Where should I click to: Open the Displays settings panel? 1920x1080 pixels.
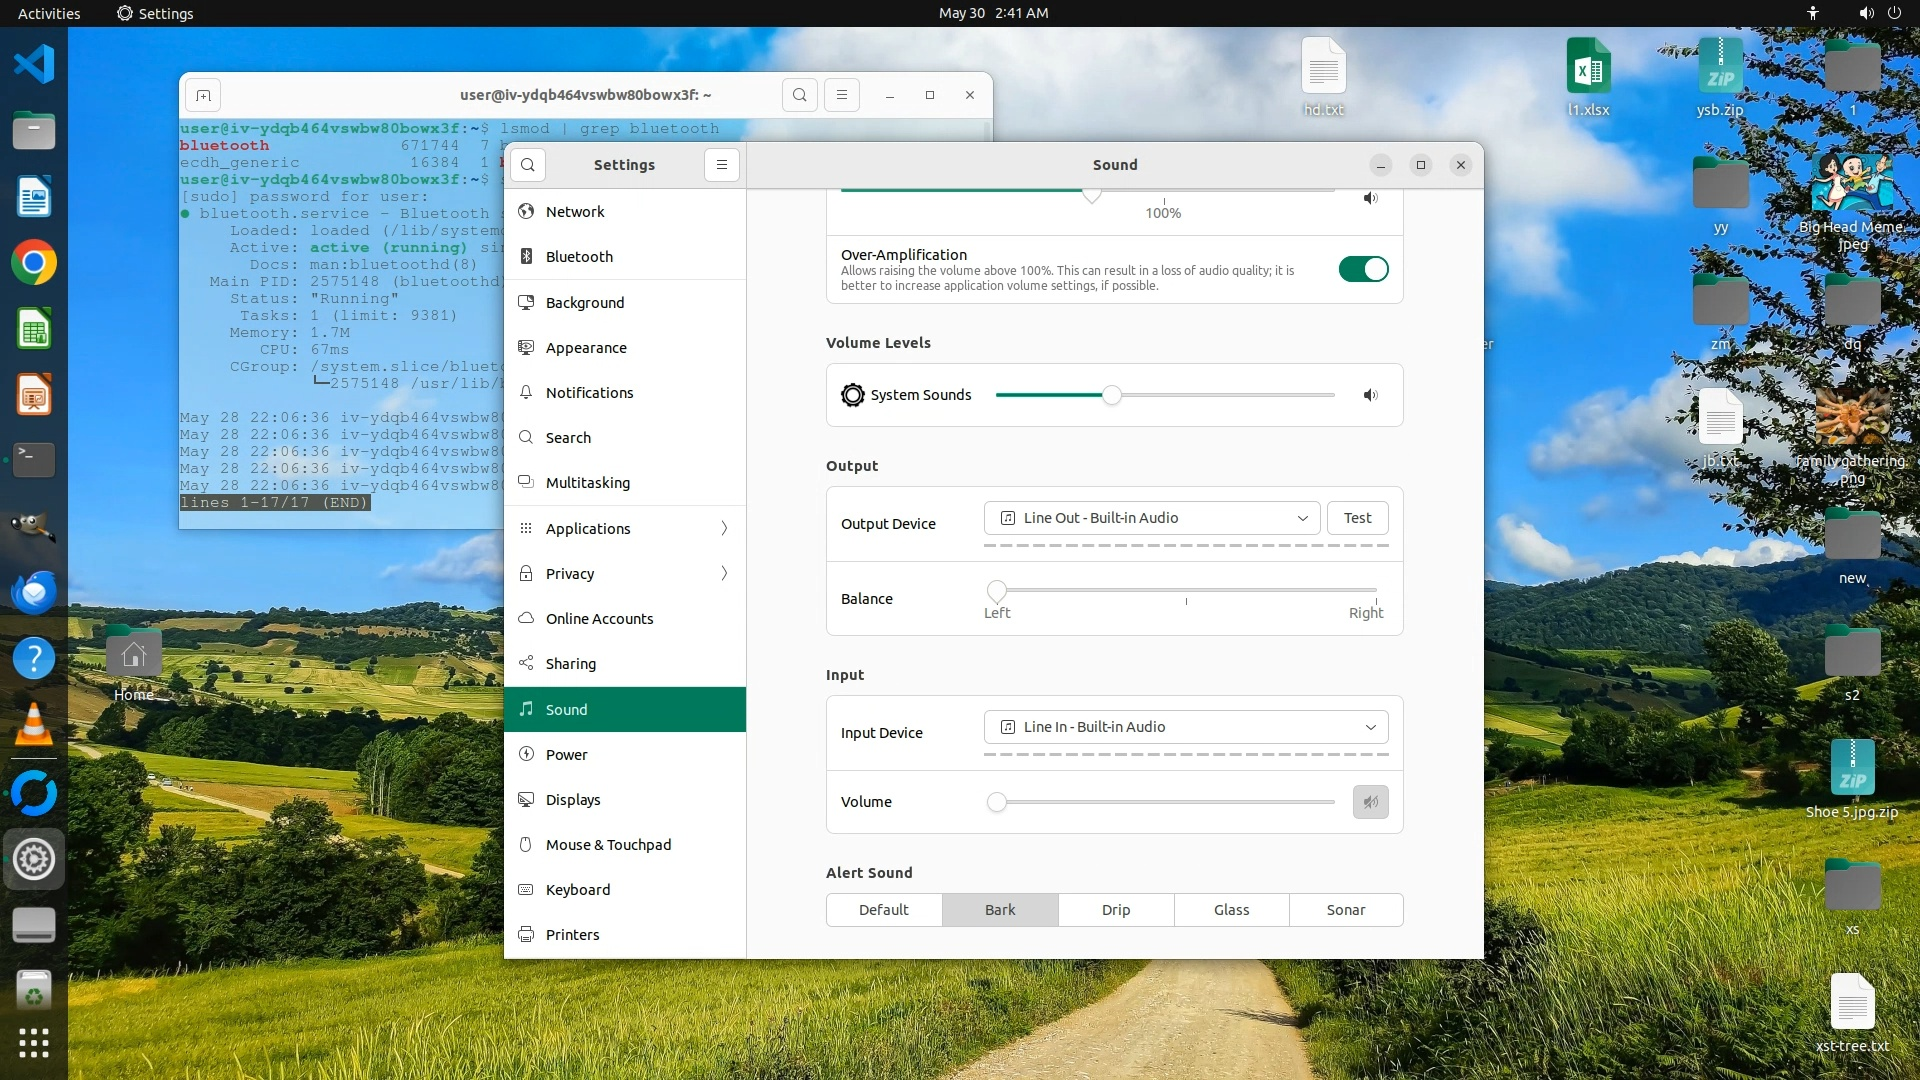point(573,800)
